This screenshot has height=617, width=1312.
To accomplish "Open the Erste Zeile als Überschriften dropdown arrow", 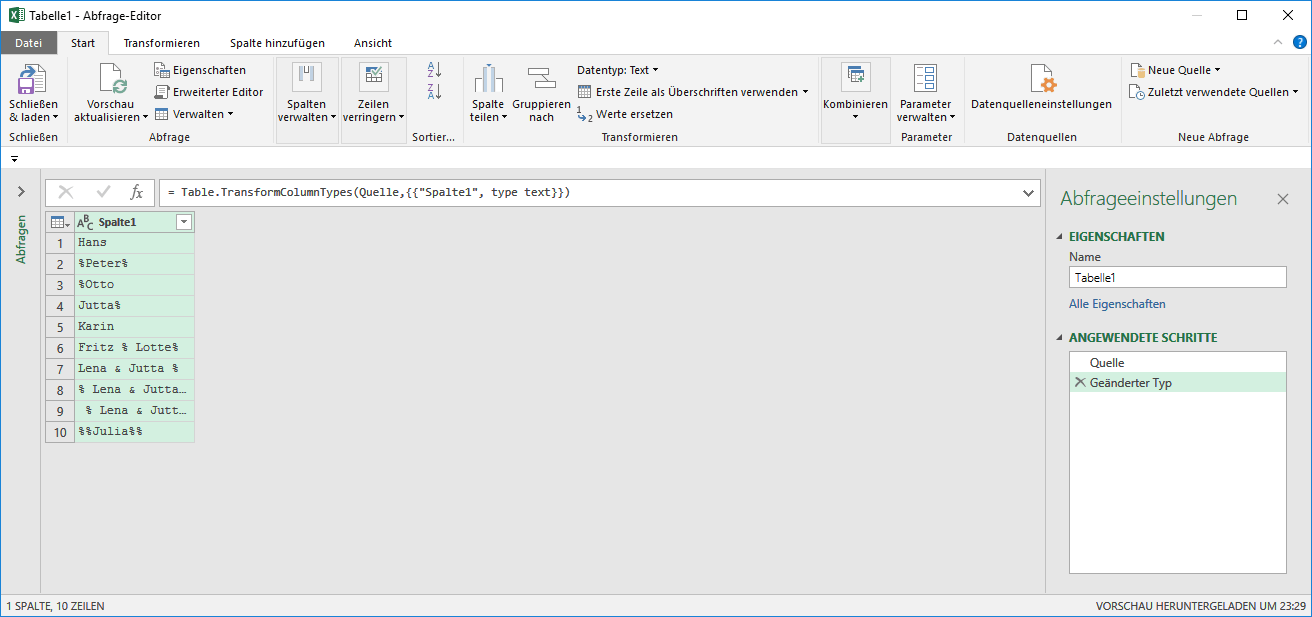I will [805, 92].
